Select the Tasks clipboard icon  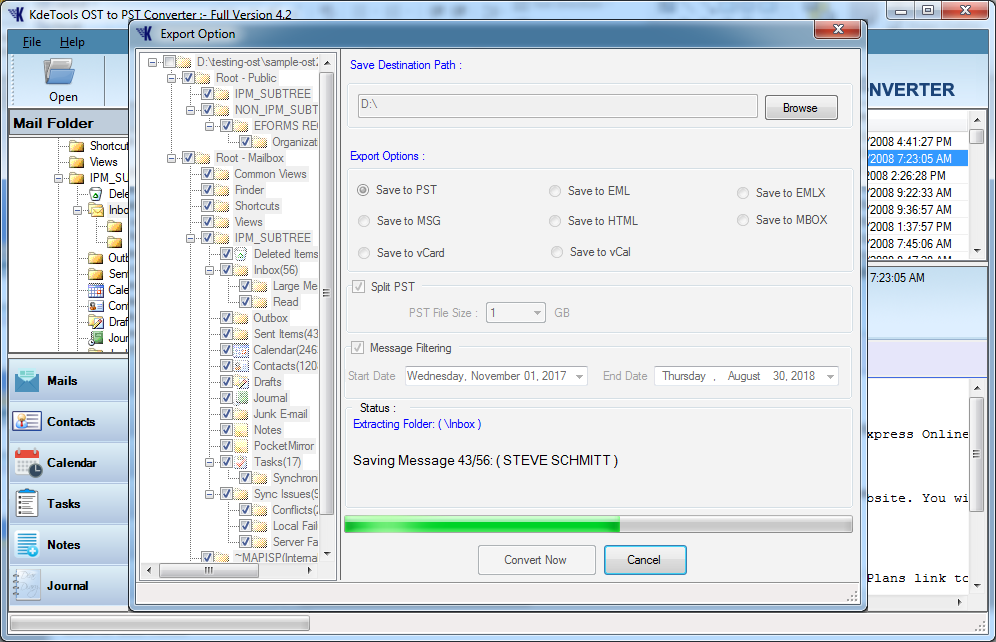27,504
